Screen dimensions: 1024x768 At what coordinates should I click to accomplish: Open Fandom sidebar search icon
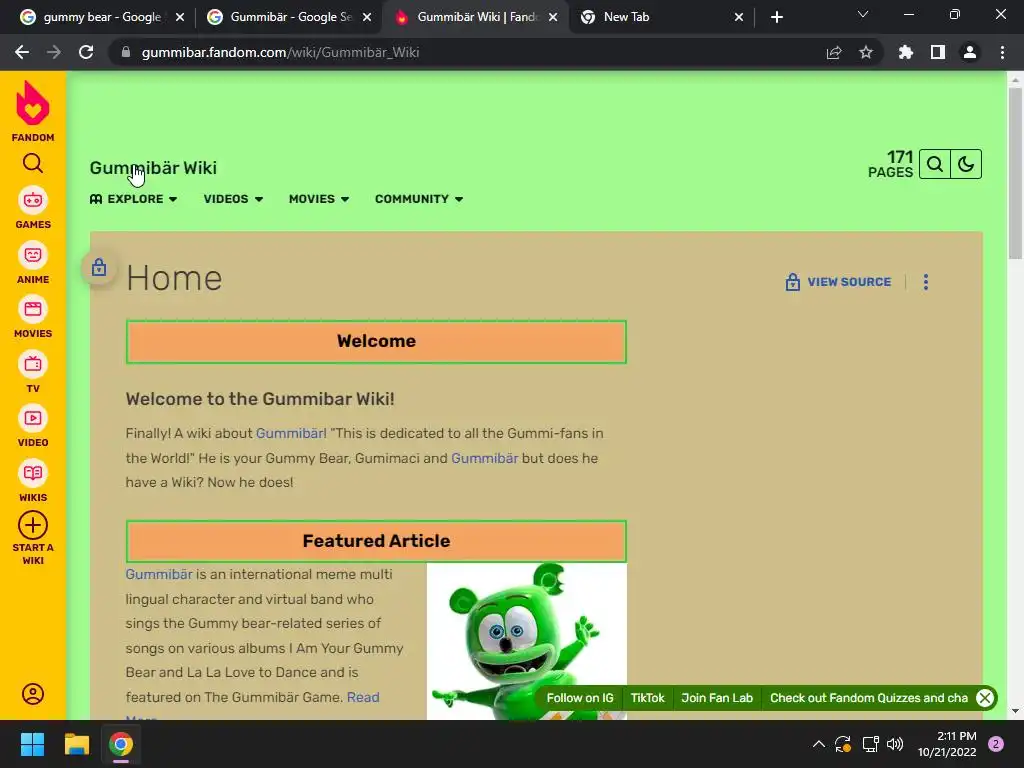(33, 163)
